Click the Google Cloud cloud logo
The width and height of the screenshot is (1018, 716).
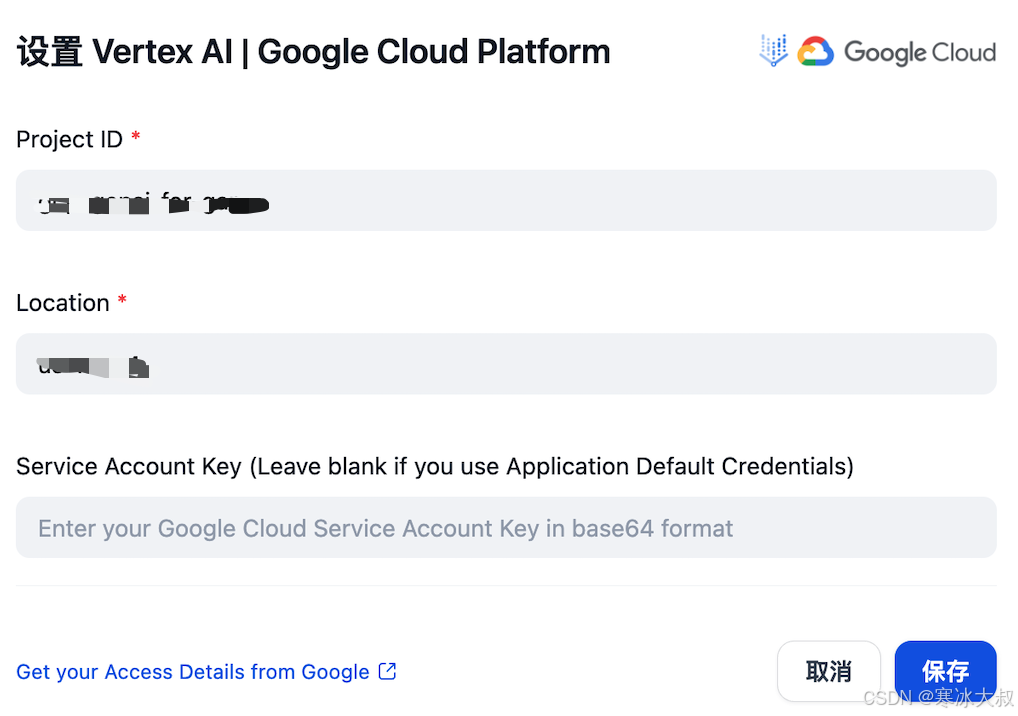(815, 52)
